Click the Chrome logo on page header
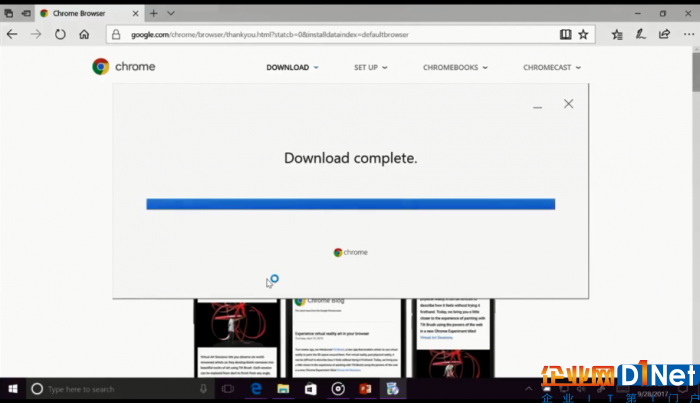 tap(124, 66)
